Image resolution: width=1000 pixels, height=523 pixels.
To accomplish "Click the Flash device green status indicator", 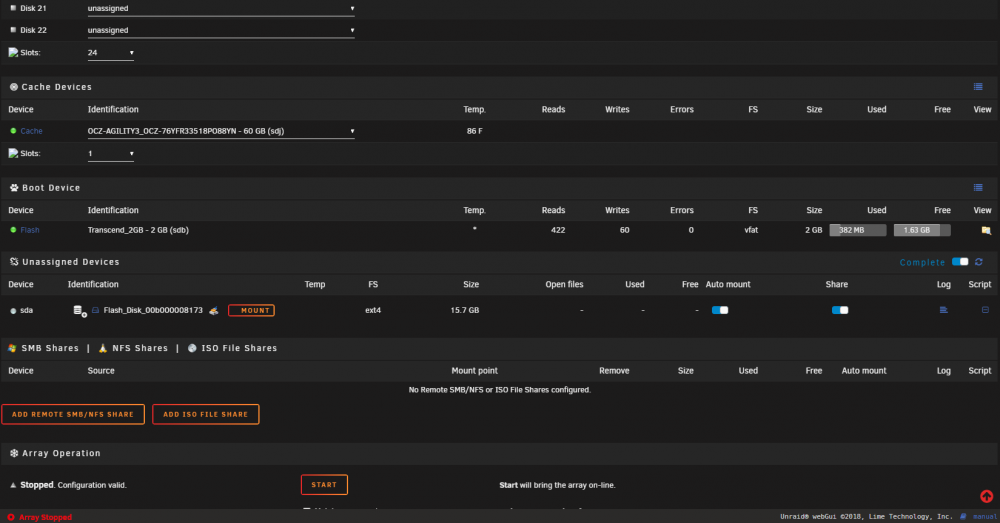I will coord(13,230).
